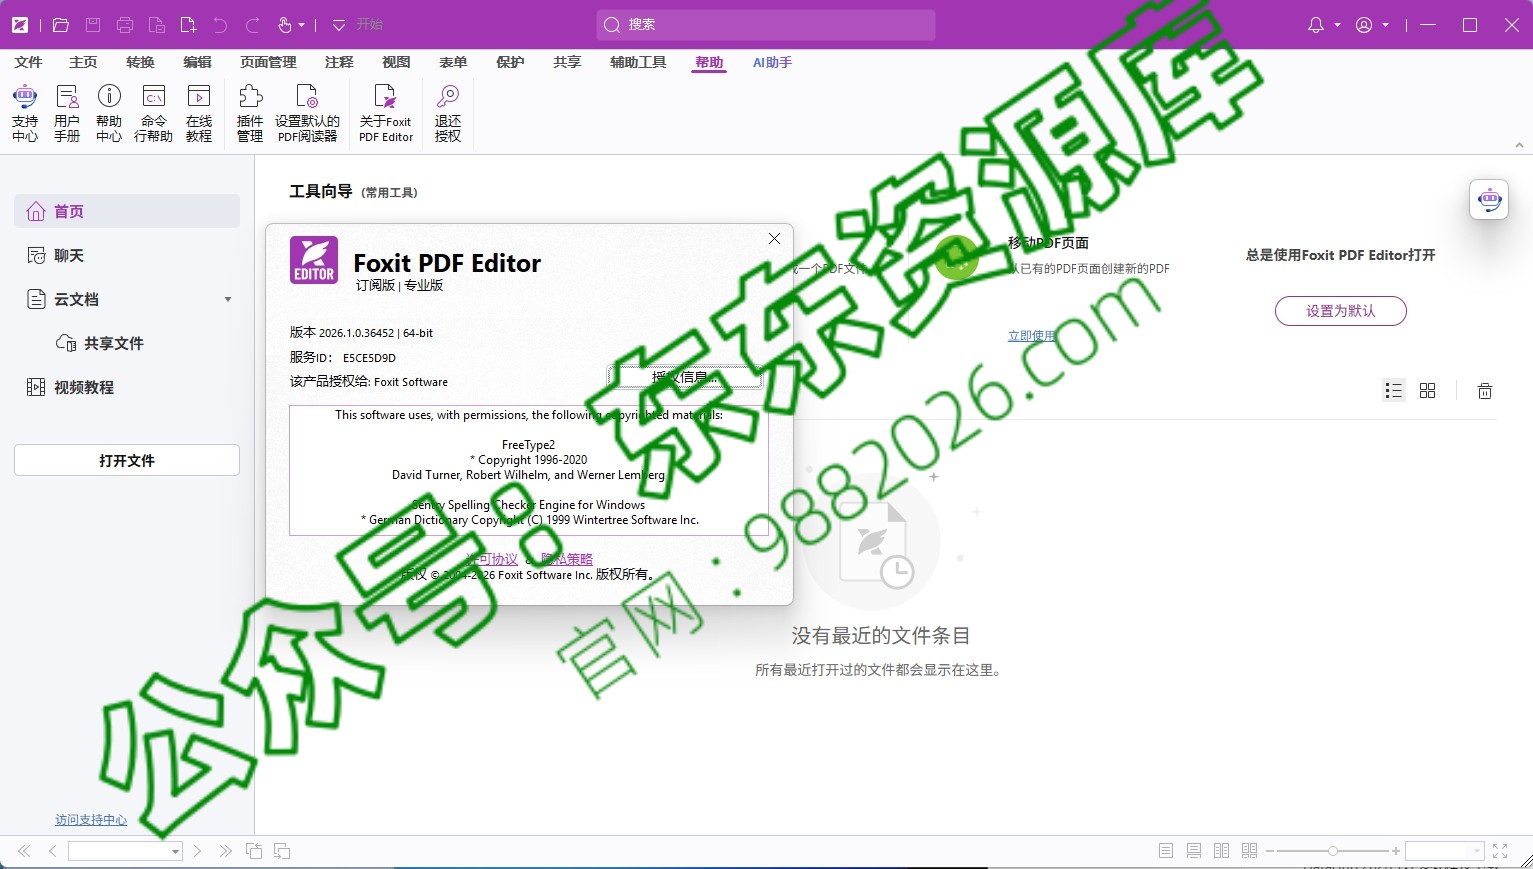
Task: Enable single page view in status bar
Action: coord(1165,851)
